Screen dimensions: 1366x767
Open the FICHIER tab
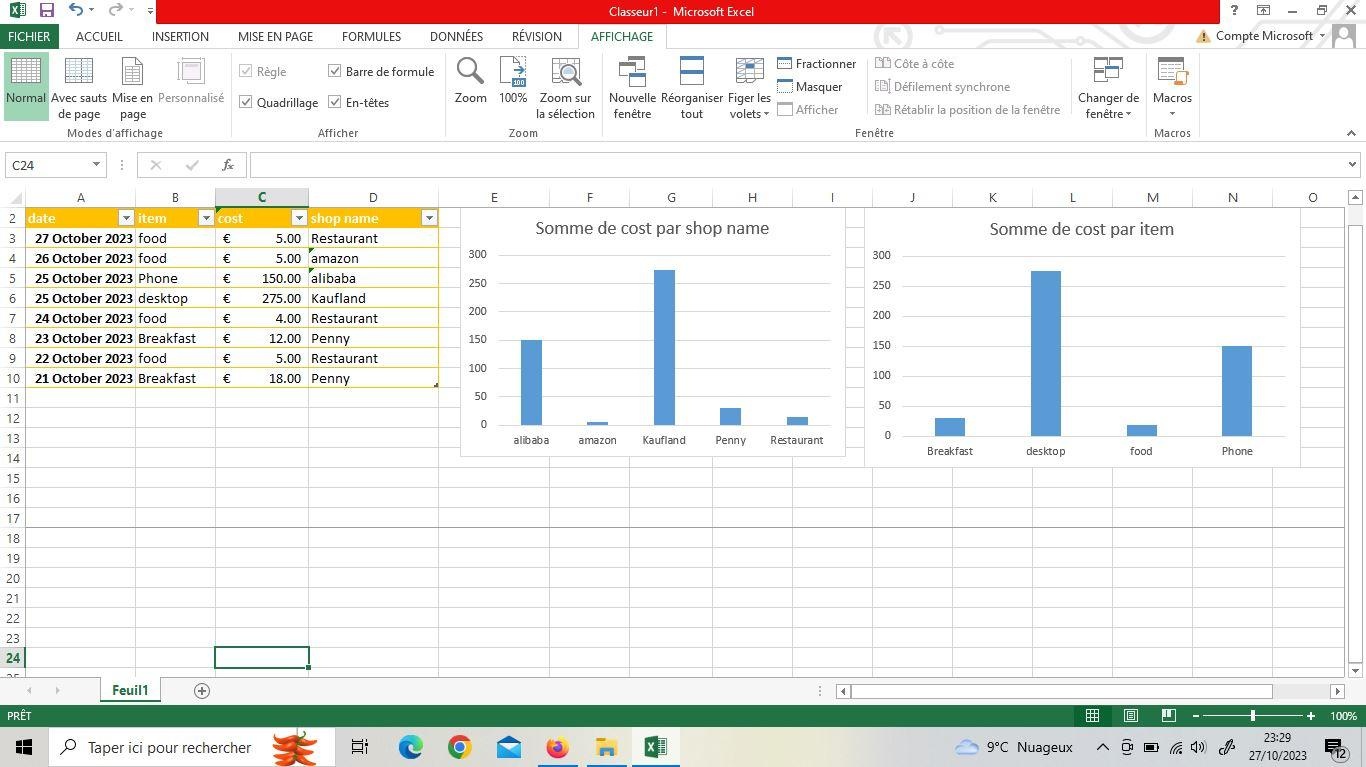coord(29,36)
